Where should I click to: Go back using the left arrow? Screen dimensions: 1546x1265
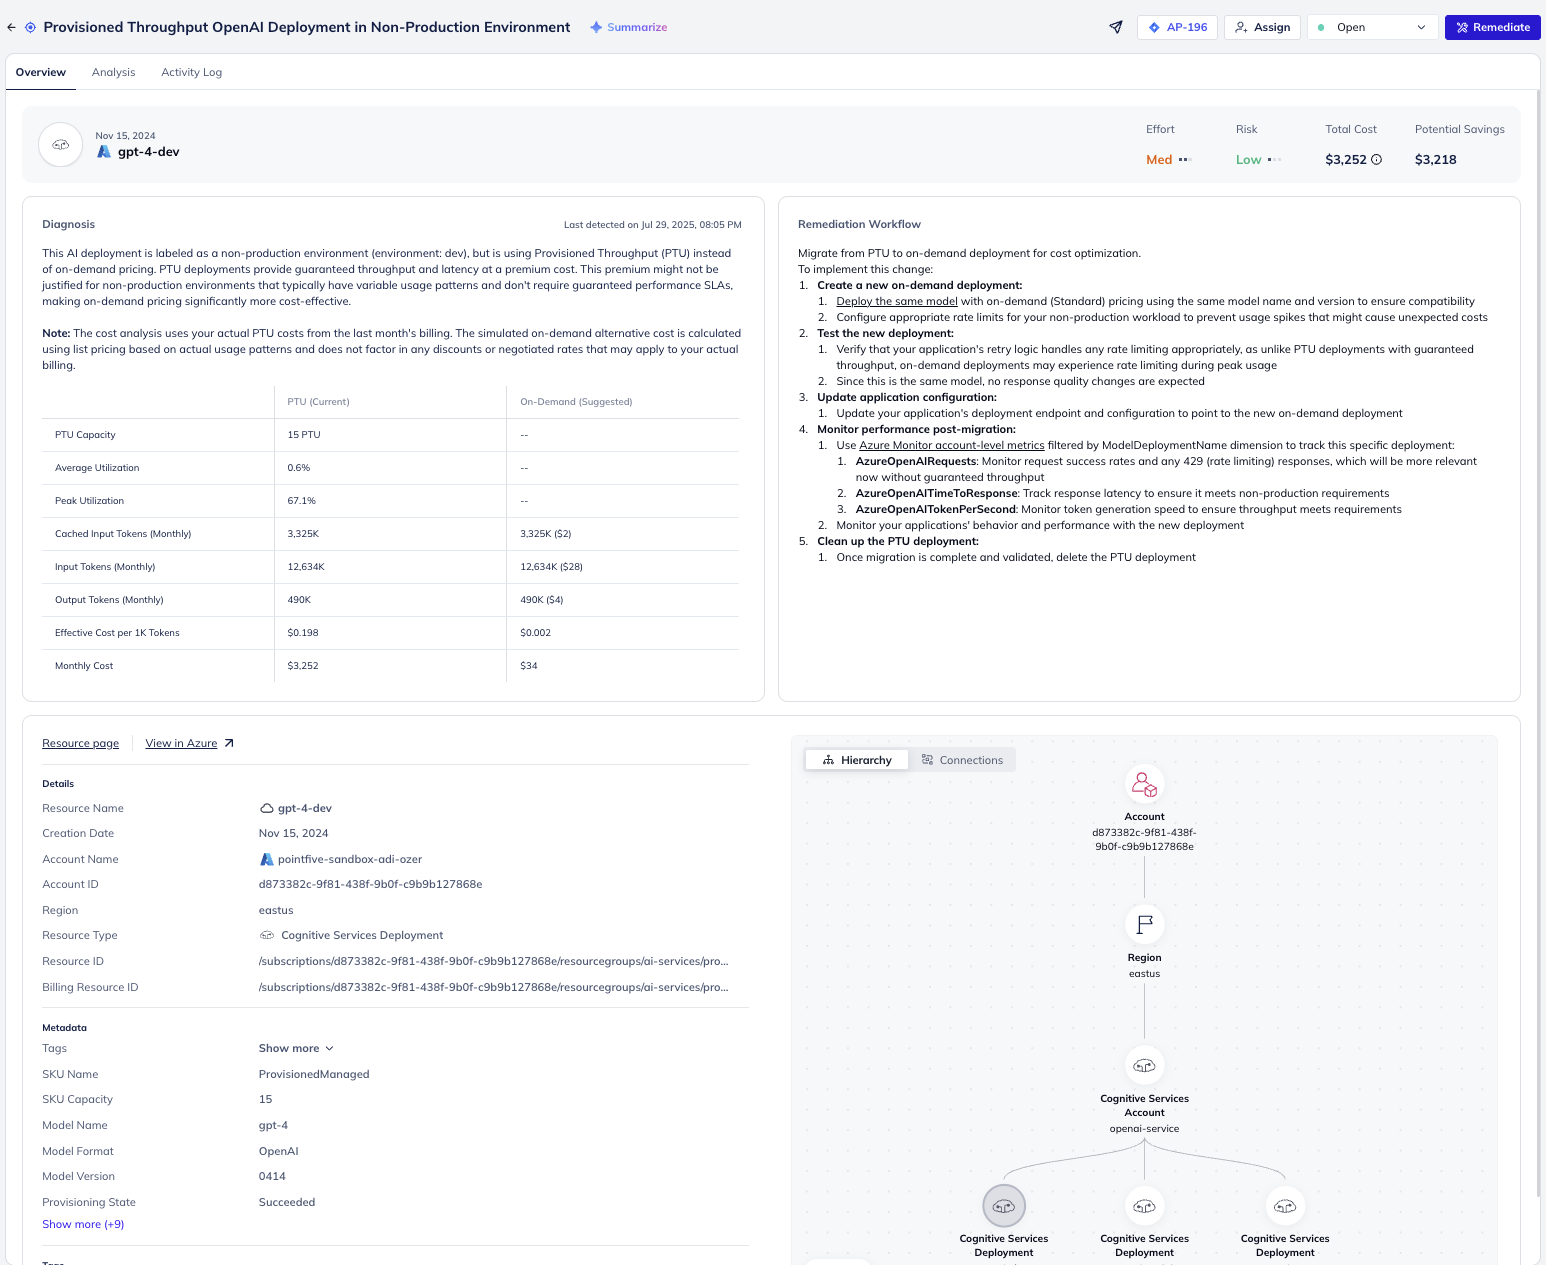(11, 27)
